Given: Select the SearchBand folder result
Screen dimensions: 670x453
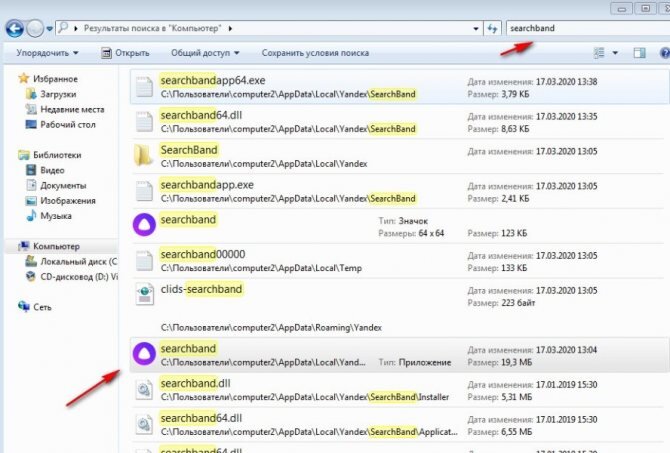Looking at the screenshot, I should click(x=400, y=156).
